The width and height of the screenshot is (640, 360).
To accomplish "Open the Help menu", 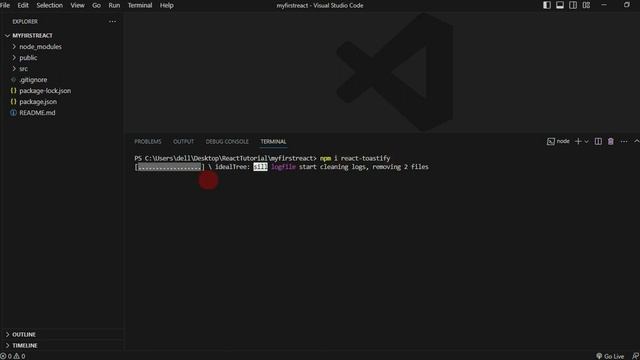I will click(167, 5).
